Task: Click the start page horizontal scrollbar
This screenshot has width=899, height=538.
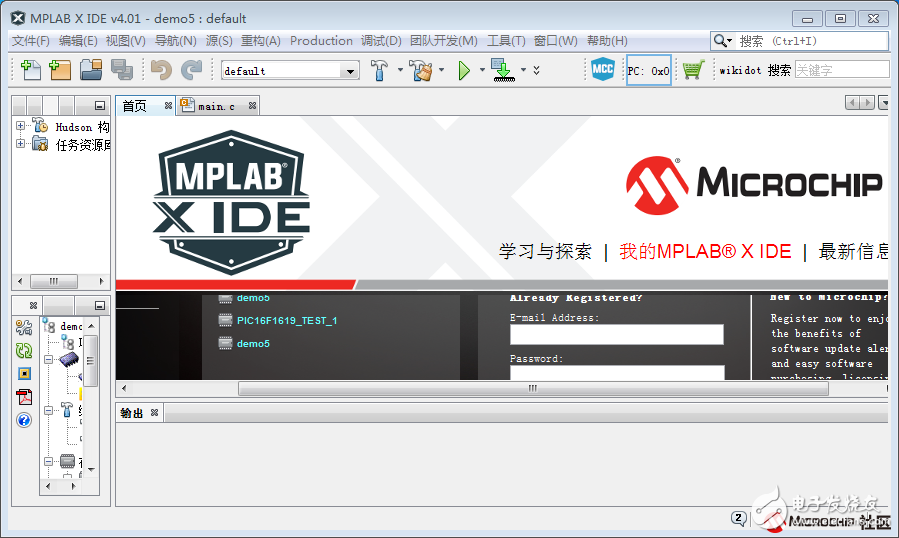Action: pos(532,388)
